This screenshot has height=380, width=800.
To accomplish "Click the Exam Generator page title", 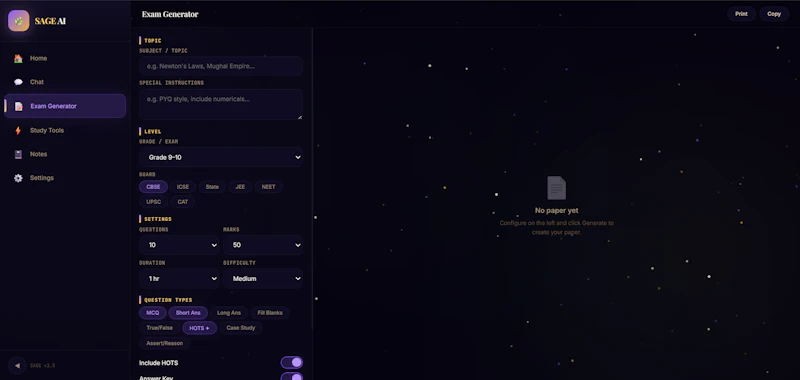I will click(x=170, y=14).
